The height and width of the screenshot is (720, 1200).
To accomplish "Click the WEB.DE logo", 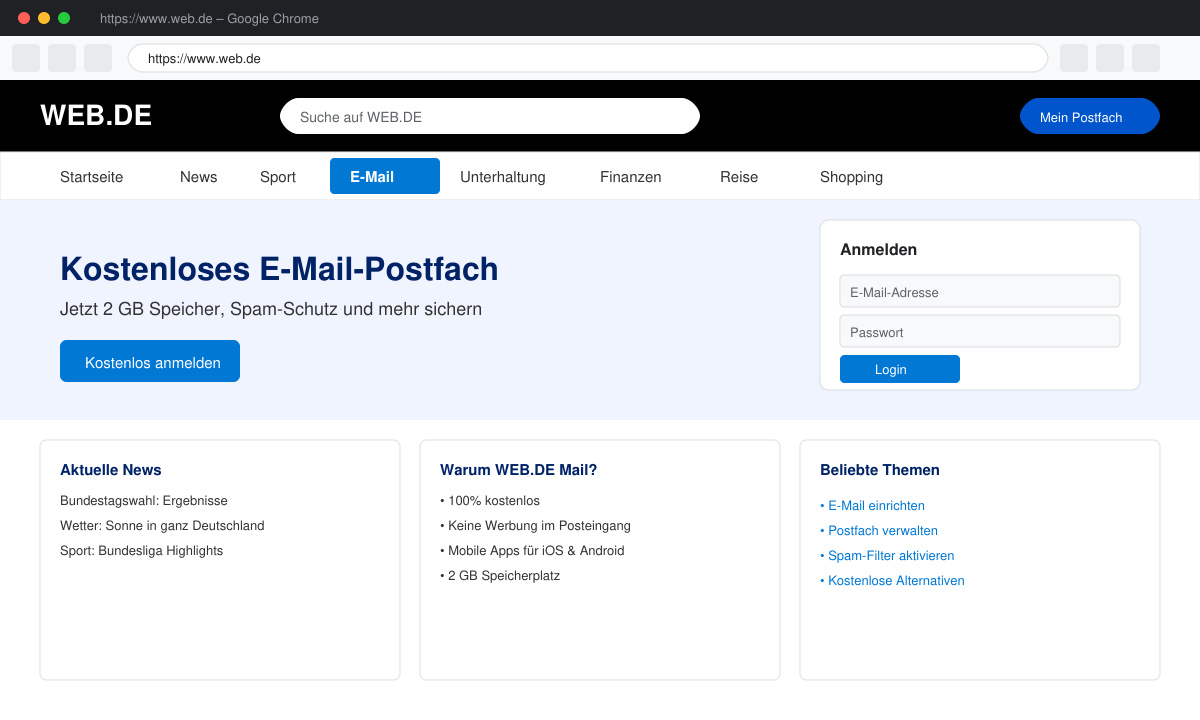I will tap(96, 116).
